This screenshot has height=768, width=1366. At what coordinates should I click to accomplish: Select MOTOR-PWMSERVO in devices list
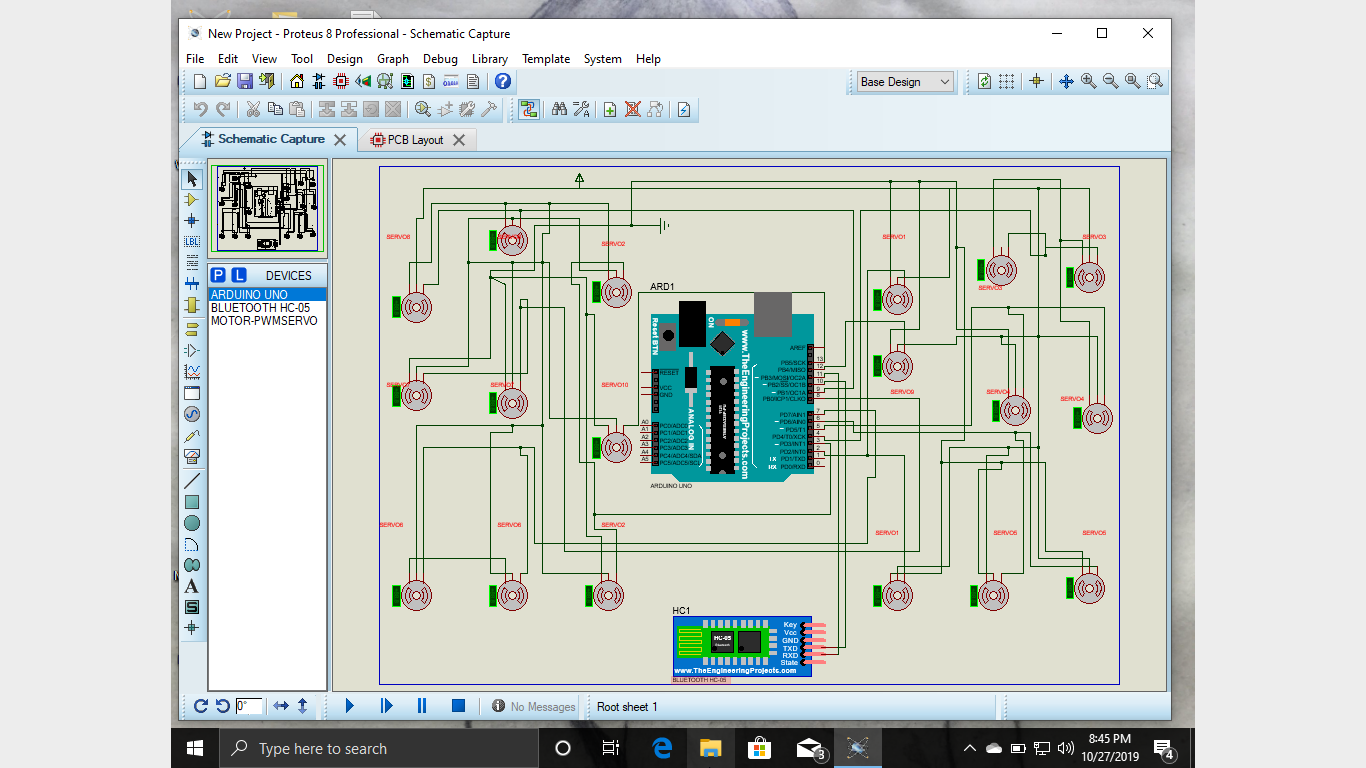tap(267, 321)
